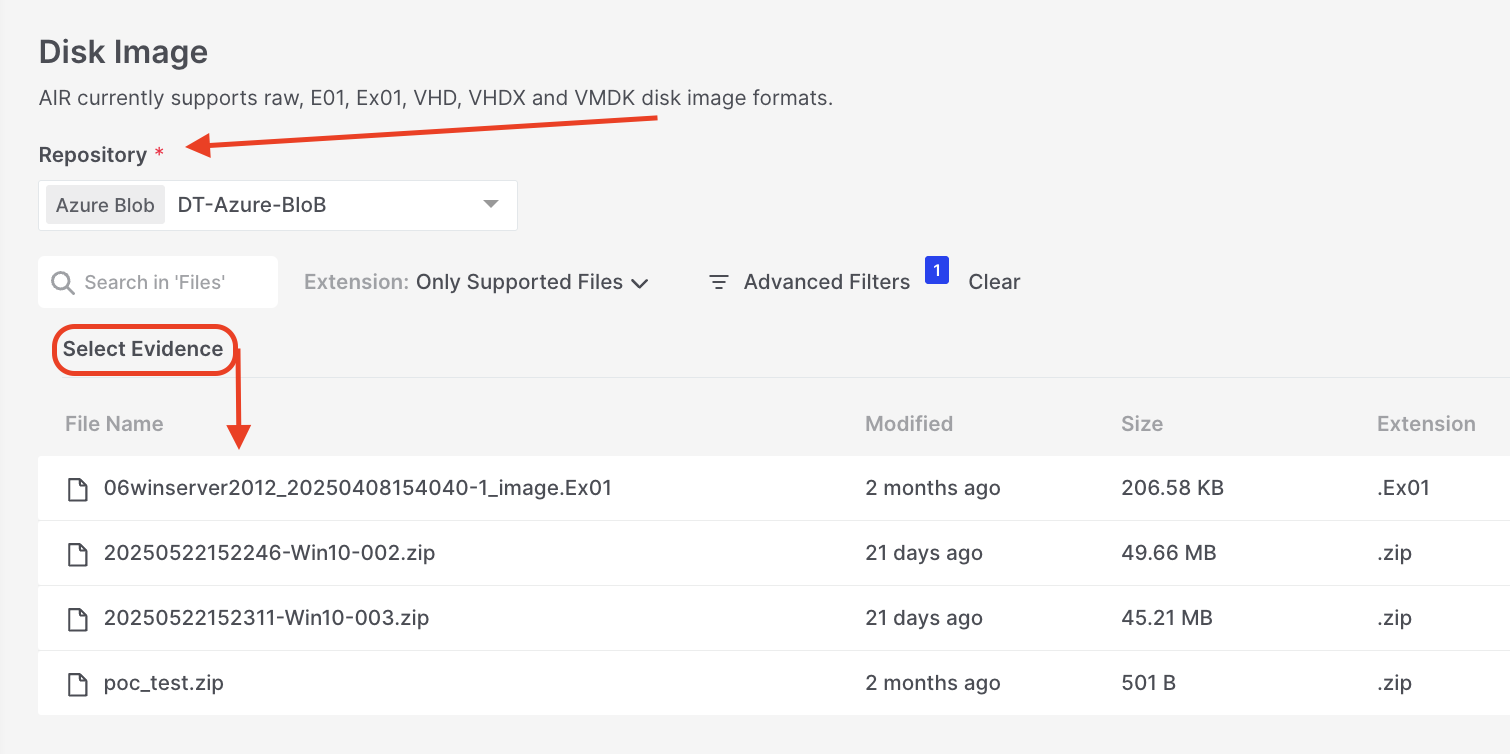The width and height of the screenshot is (1510, 754).
Task: Pick the poc_test.zip file entry
Action: 164,684
